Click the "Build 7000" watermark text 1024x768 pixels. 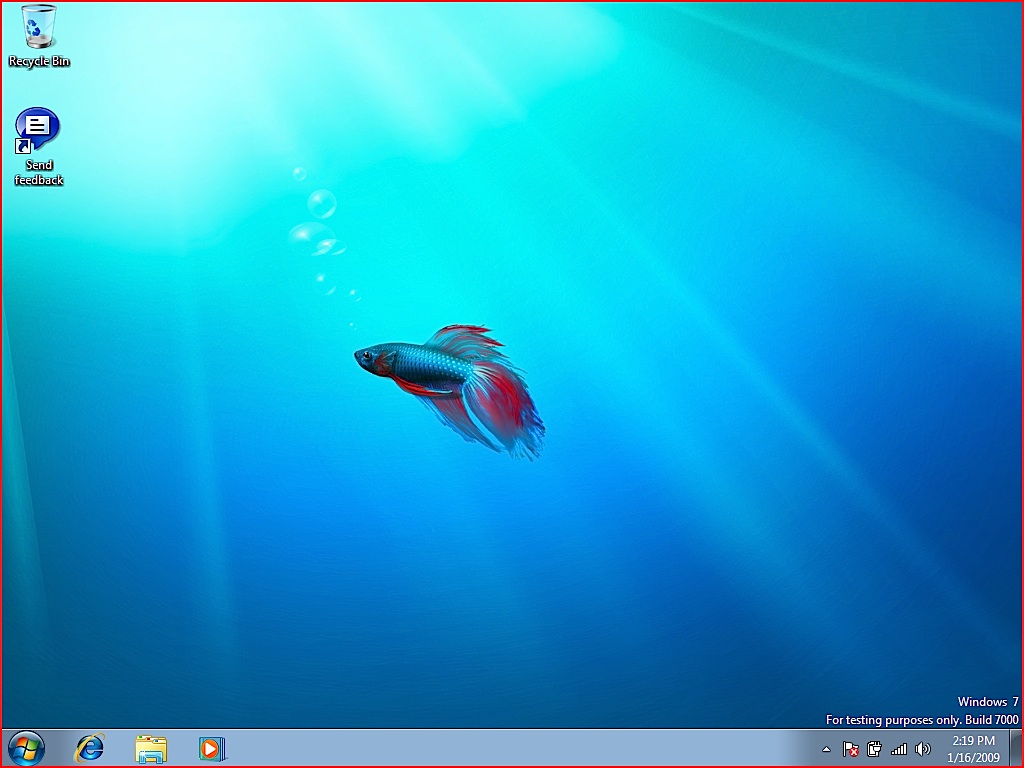click(x=991, y=720)
